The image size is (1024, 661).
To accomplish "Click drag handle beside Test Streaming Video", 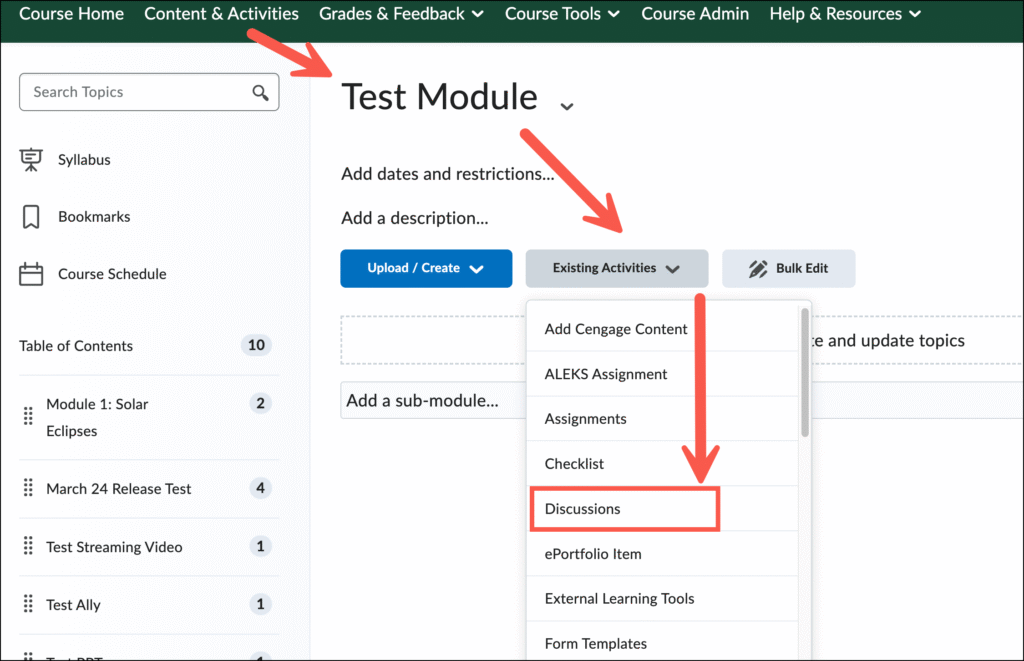I will 28,546.
